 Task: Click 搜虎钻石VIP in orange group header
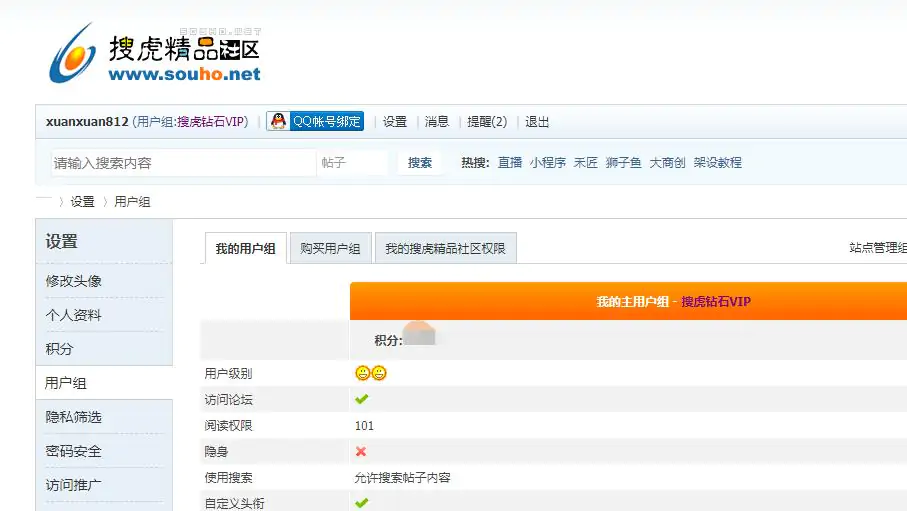point(716,302)
